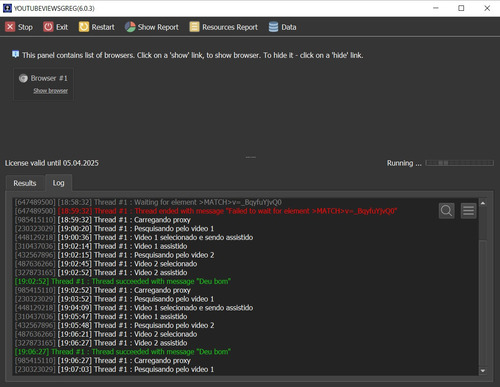
Task: Minimize the YOUTUBEVIEWSGREG window
Action: pyautogui.click(x=436, y=8)
